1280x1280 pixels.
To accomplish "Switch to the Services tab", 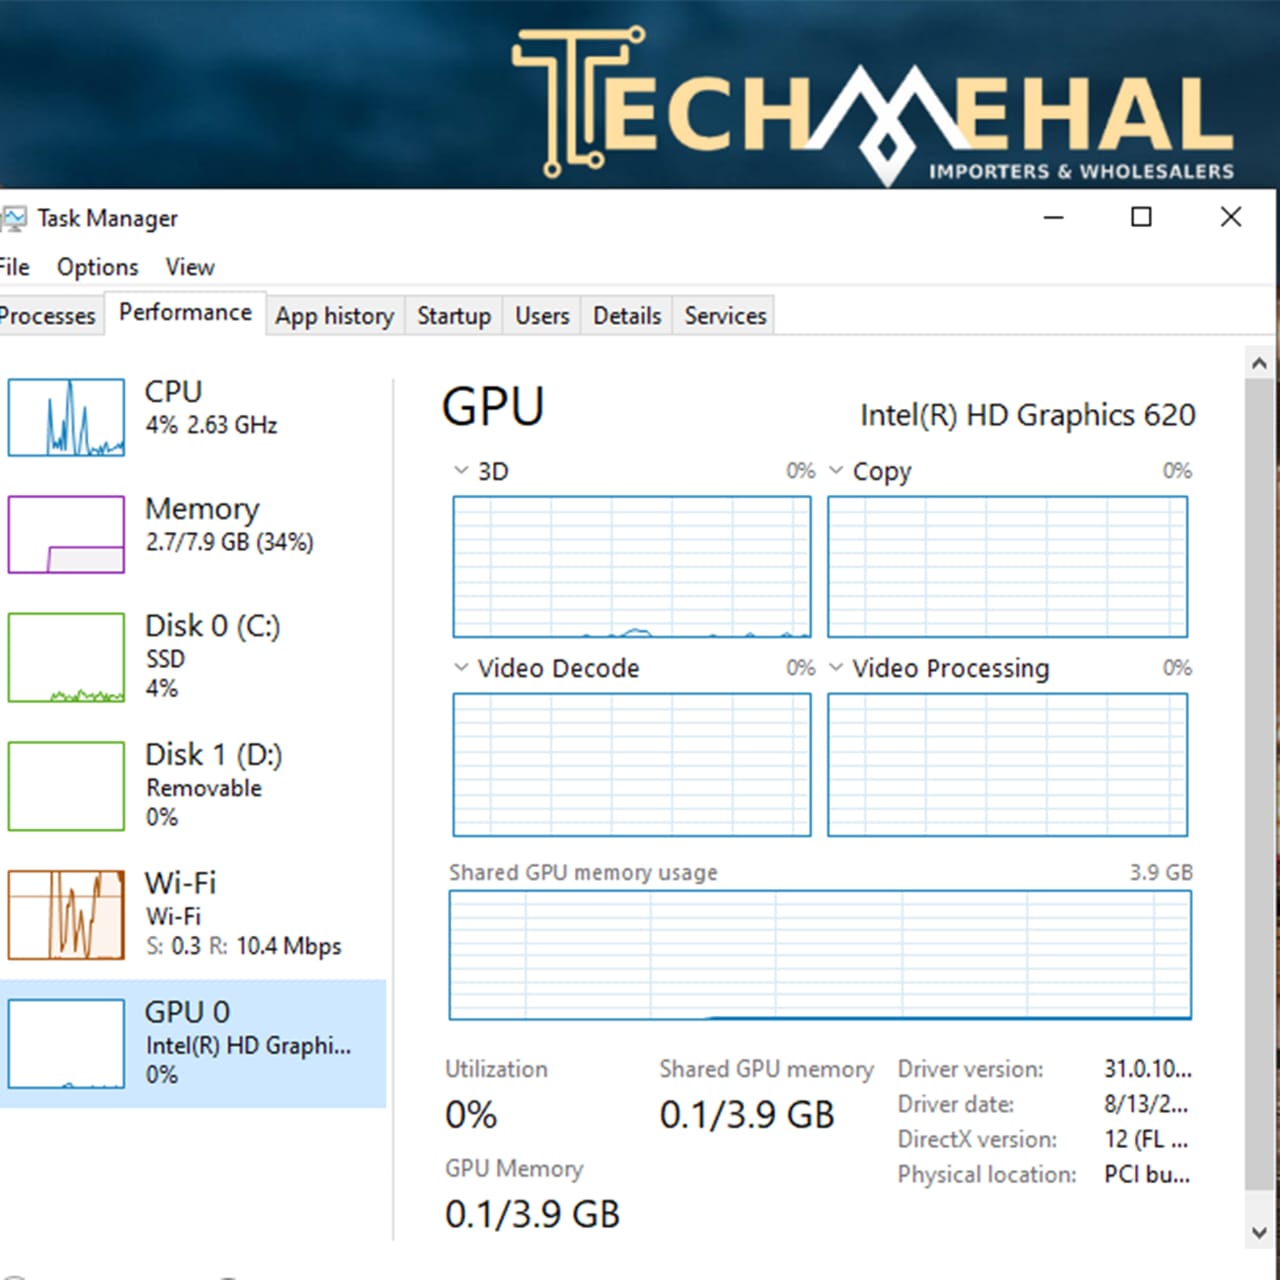I will click(x=725, y=316).
